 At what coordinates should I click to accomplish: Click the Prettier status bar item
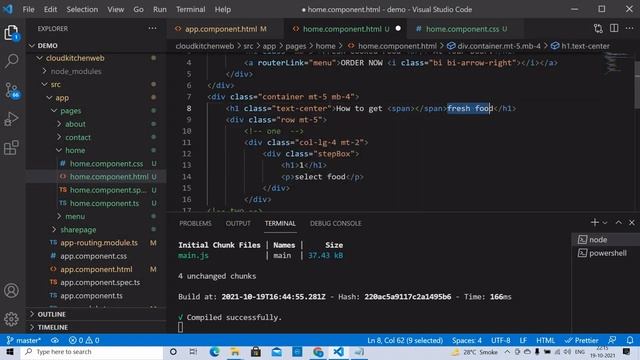pyautogui.click(x=581, y=340)
